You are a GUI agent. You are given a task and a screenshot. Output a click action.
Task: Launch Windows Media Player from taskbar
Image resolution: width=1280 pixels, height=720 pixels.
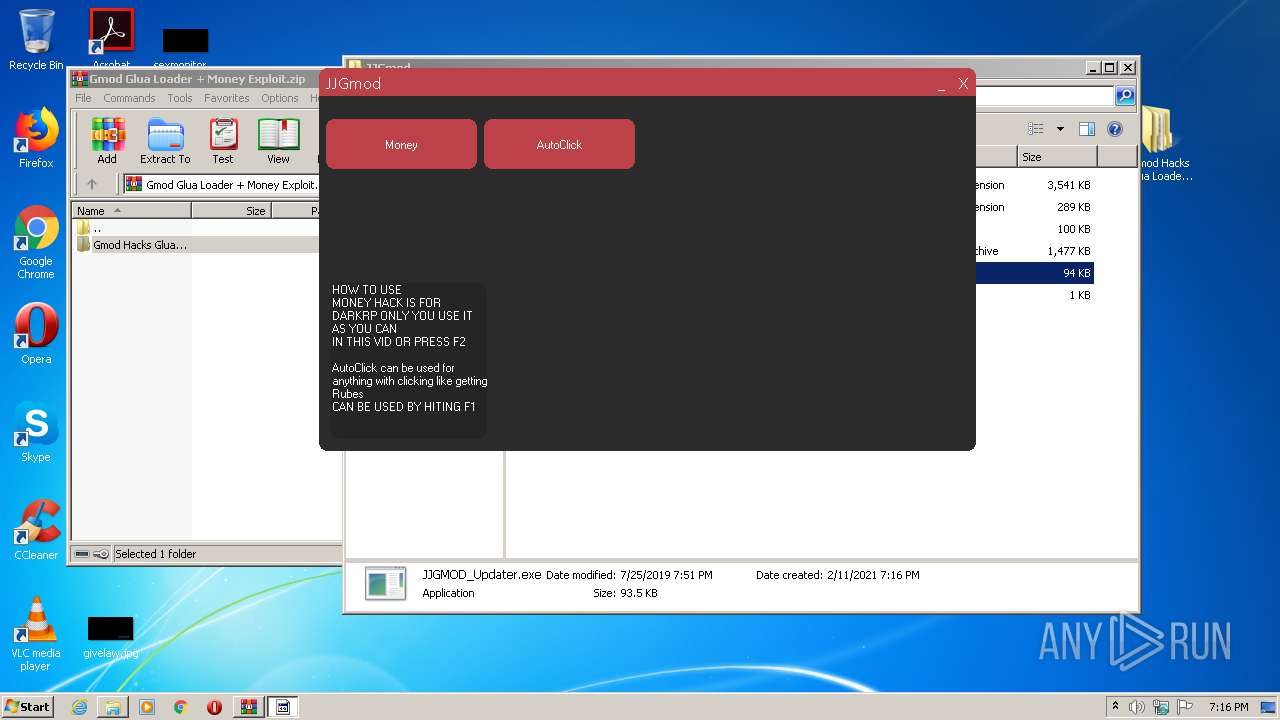(x=147, y=707)
